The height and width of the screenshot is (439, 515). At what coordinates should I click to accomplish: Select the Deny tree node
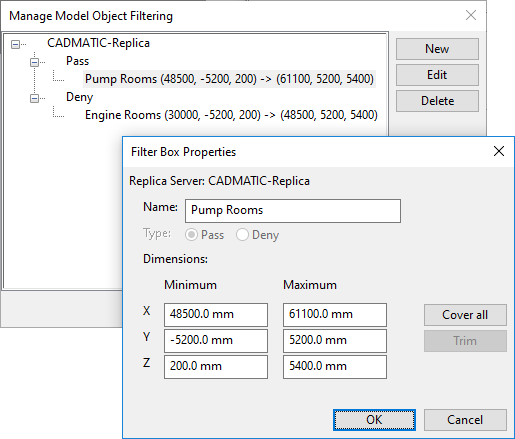click(x=79, y=97)
